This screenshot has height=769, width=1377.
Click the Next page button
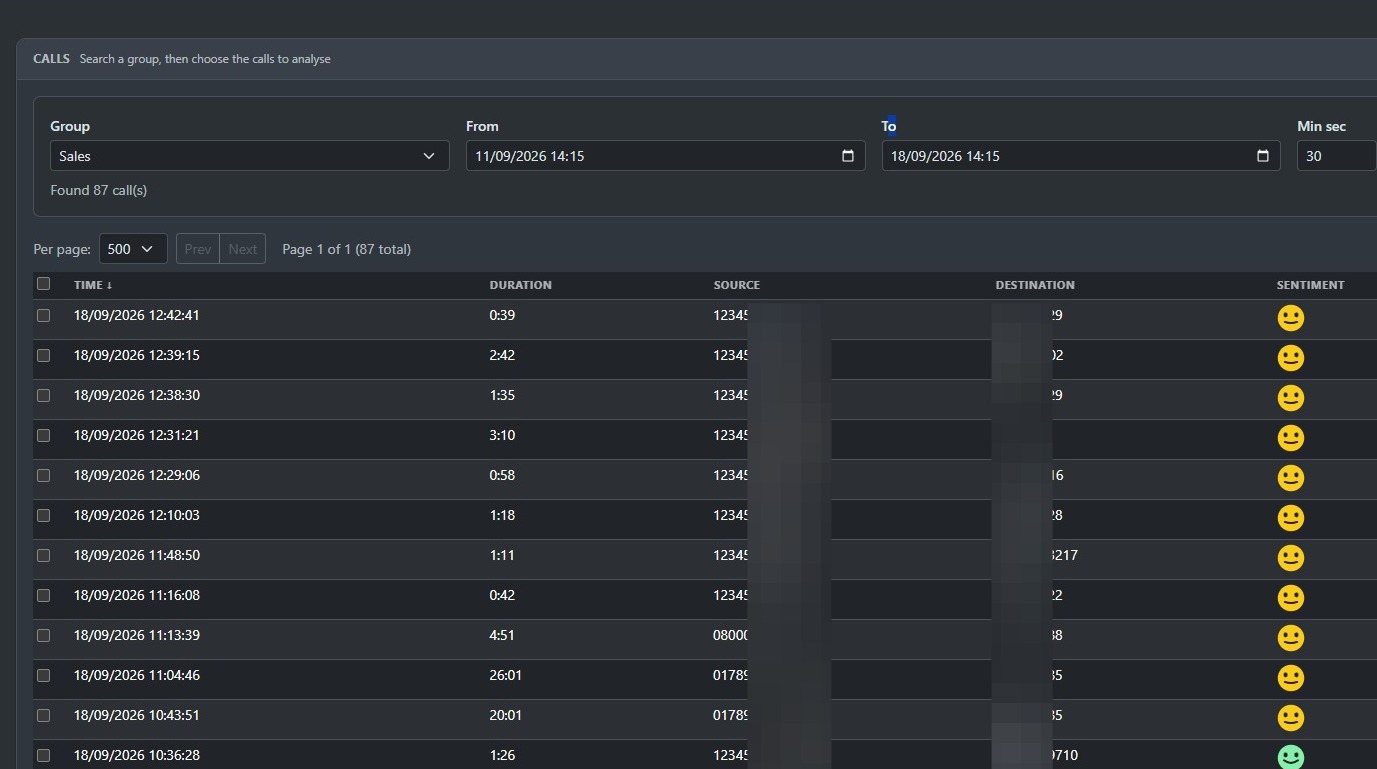point(243,249)
